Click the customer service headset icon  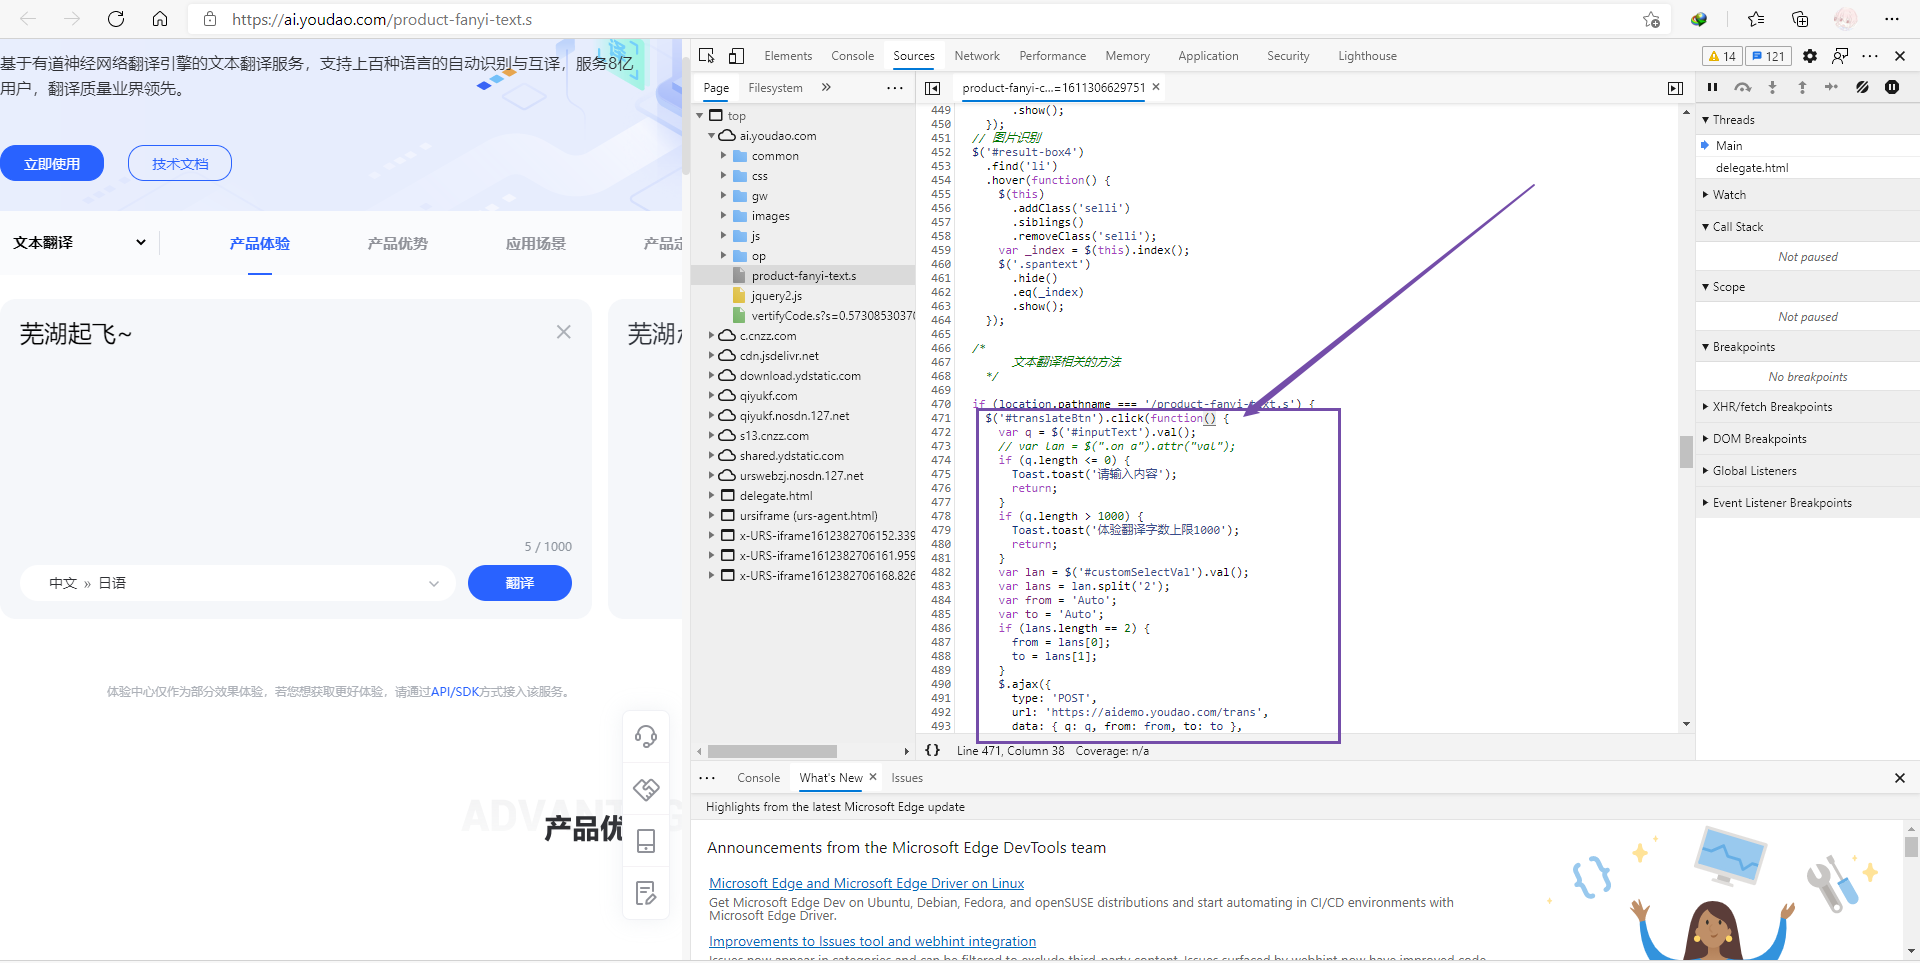pyautogui.click(x=646, y=737)
